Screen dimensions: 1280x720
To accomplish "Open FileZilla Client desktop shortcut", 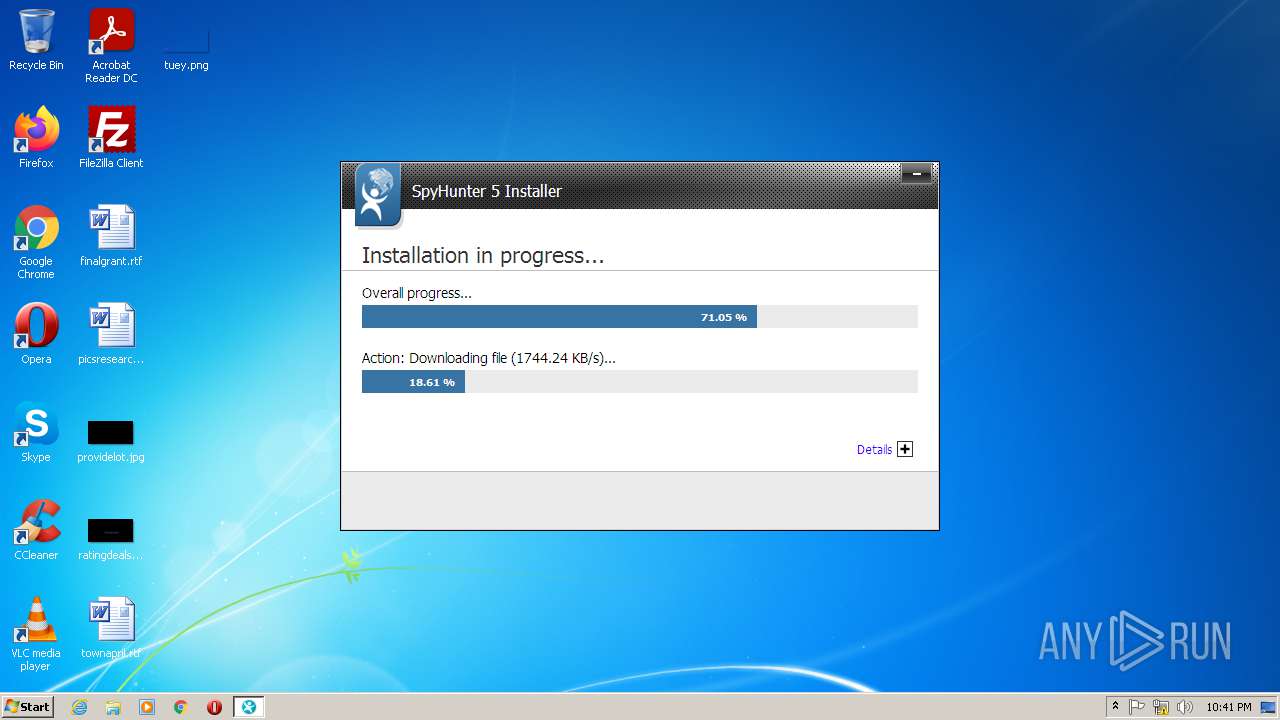I will click(x=111, y=138).
